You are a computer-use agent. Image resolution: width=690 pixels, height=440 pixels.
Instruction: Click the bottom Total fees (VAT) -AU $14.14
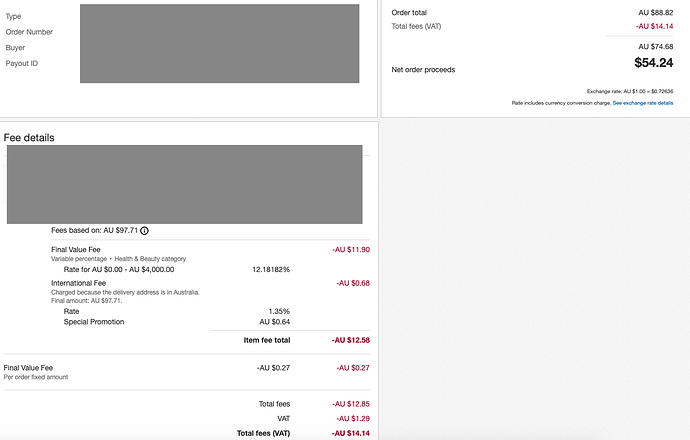(351, 433)
